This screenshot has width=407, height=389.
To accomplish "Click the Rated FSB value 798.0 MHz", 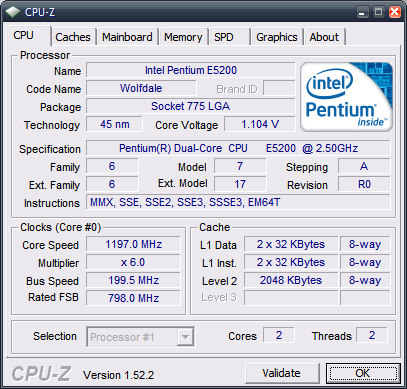I will [x=133, y=298].
